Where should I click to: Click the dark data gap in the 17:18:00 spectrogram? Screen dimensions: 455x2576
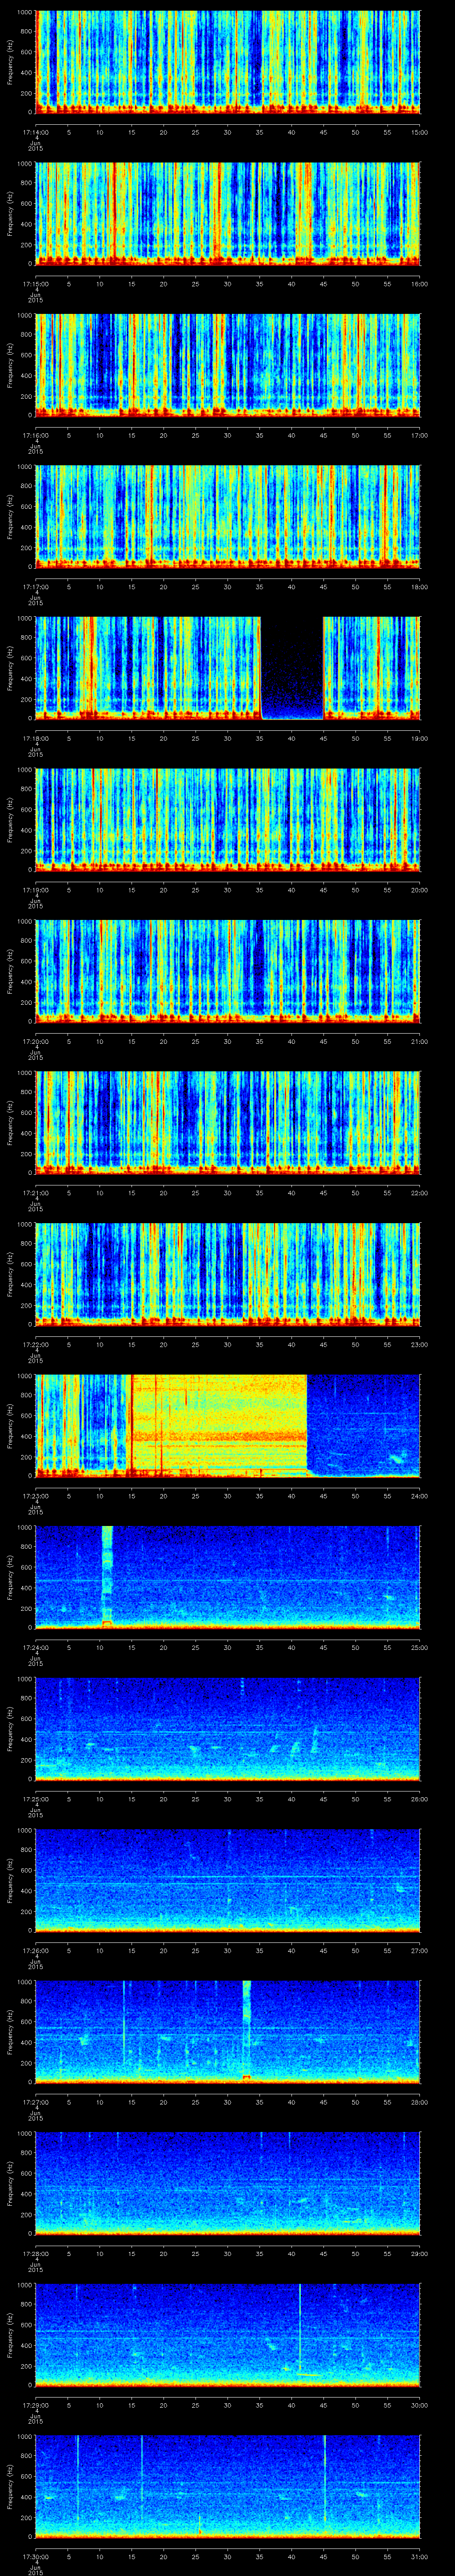(292, 668)
